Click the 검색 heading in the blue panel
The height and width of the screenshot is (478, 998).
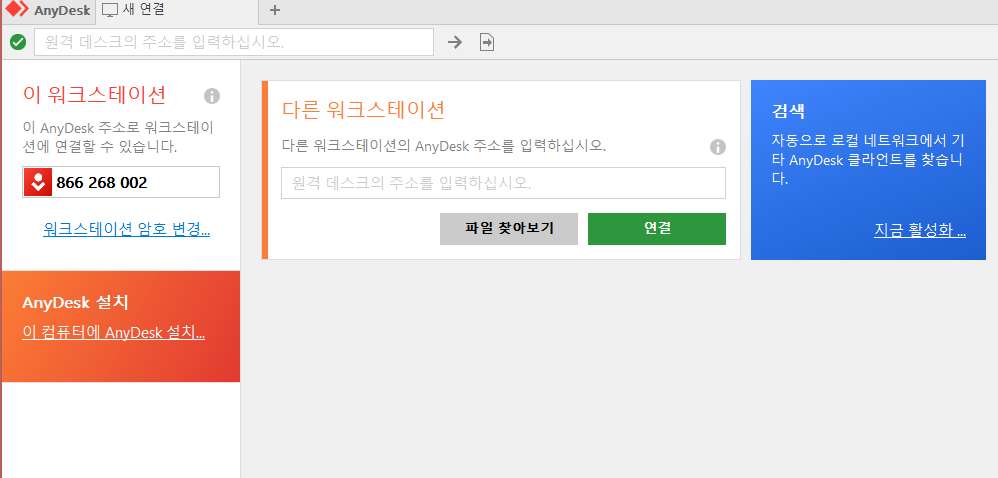[789, 111]
